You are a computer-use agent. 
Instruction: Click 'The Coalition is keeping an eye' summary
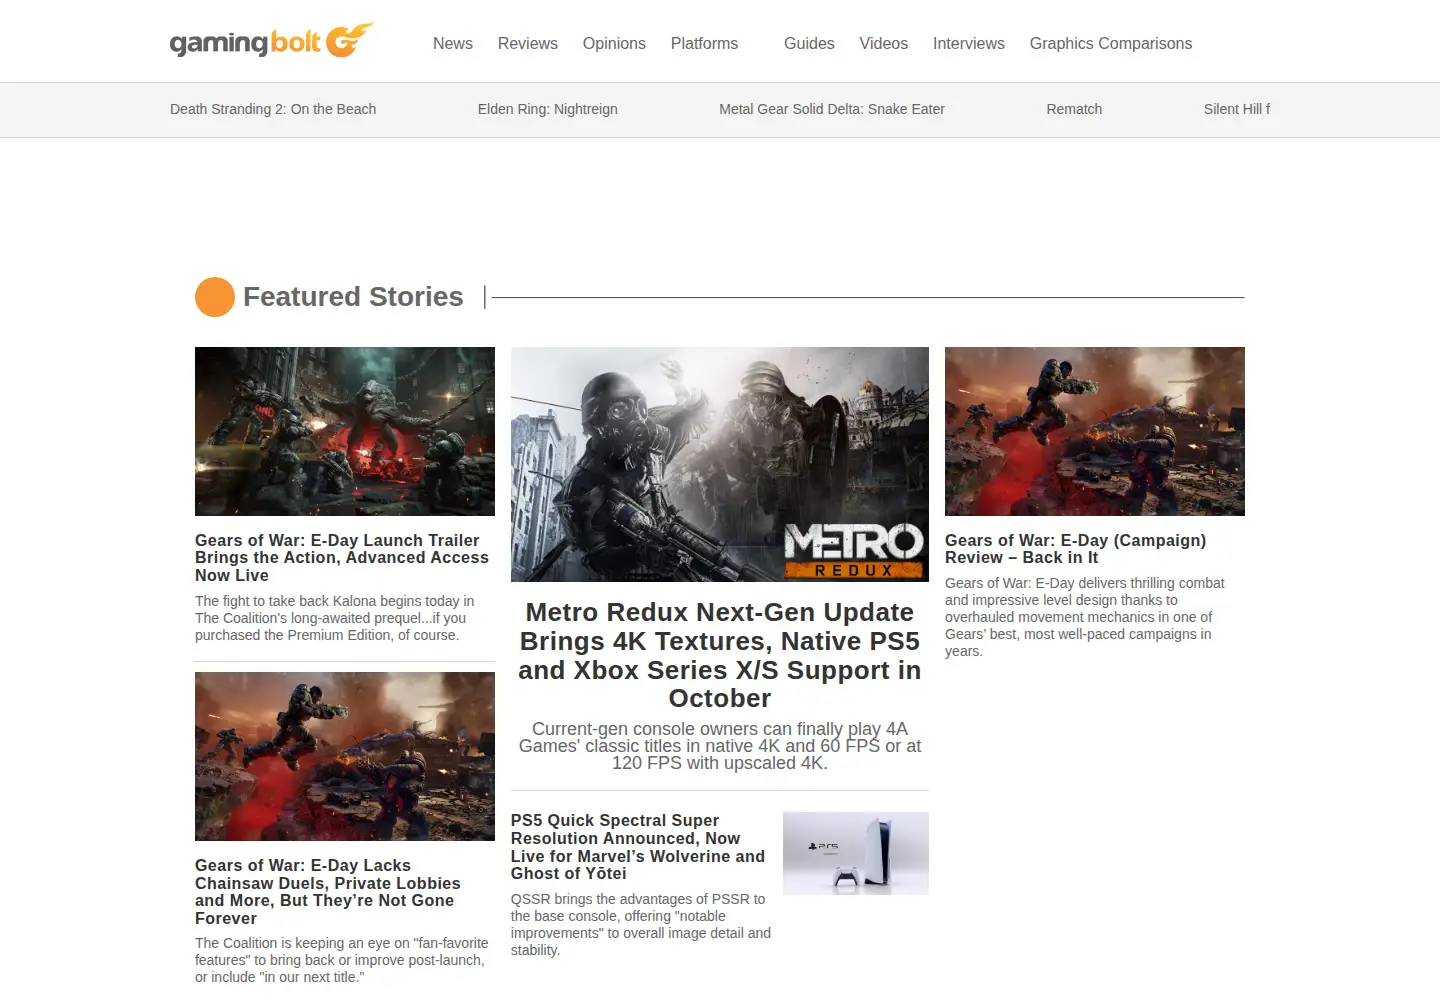click(x=342, y=960)
